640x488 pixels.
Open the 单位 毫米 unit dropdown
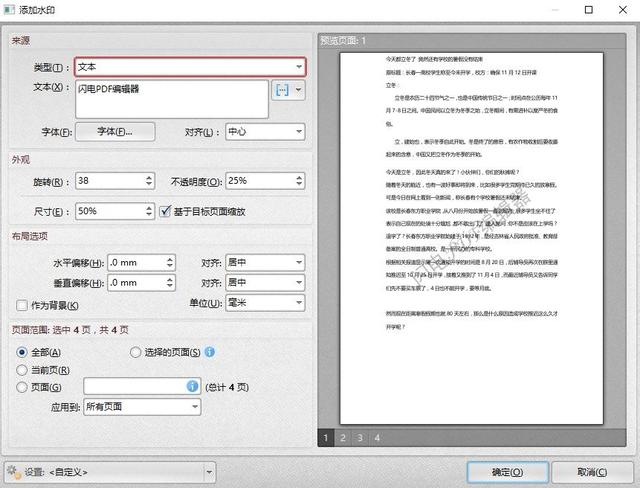(265, 303)
